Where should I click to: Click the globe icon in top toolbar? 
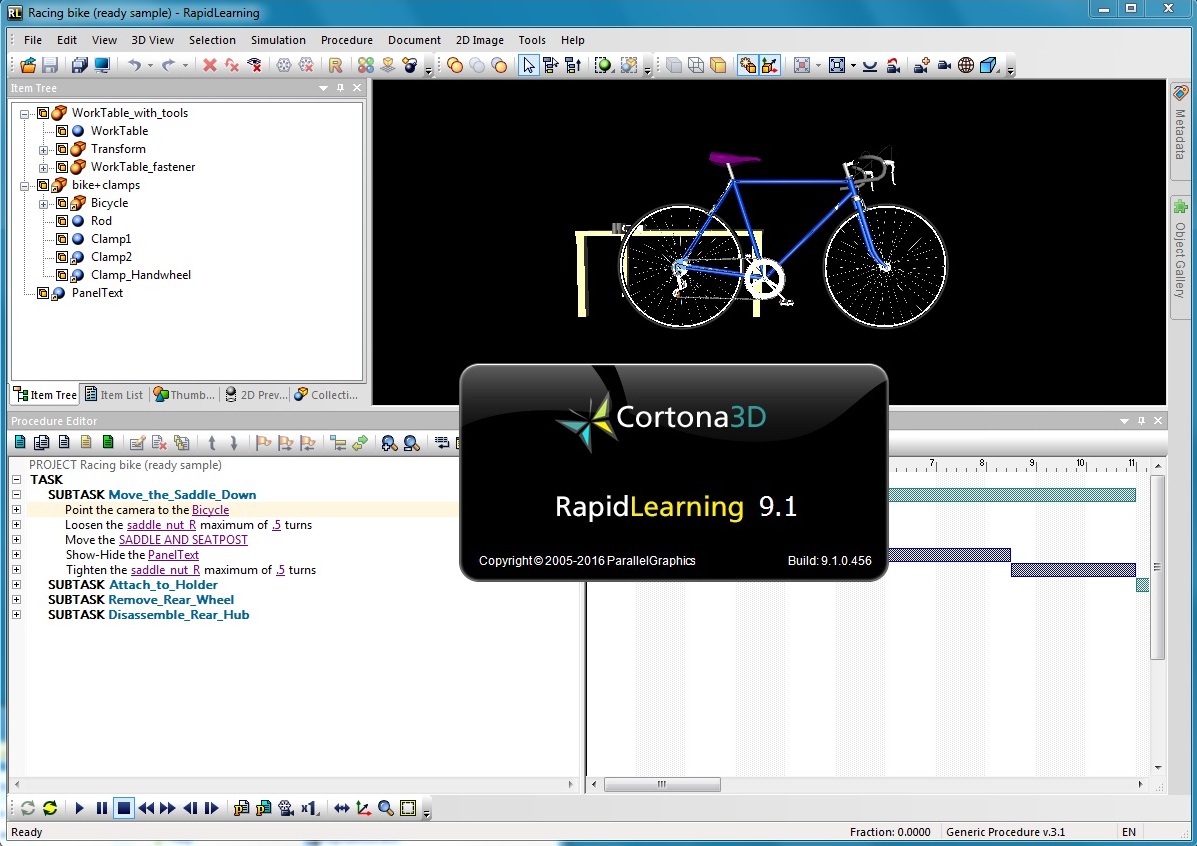(966, 66)
